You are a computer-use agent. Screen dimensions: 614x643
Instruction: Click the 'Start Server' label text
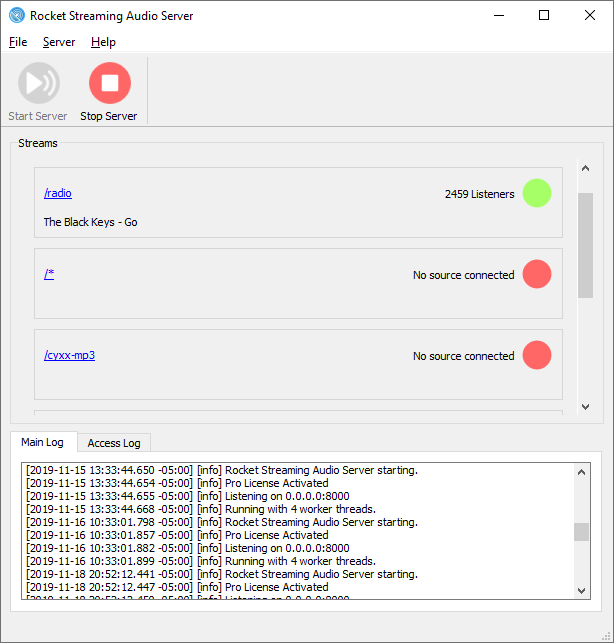tap(38, 116)
